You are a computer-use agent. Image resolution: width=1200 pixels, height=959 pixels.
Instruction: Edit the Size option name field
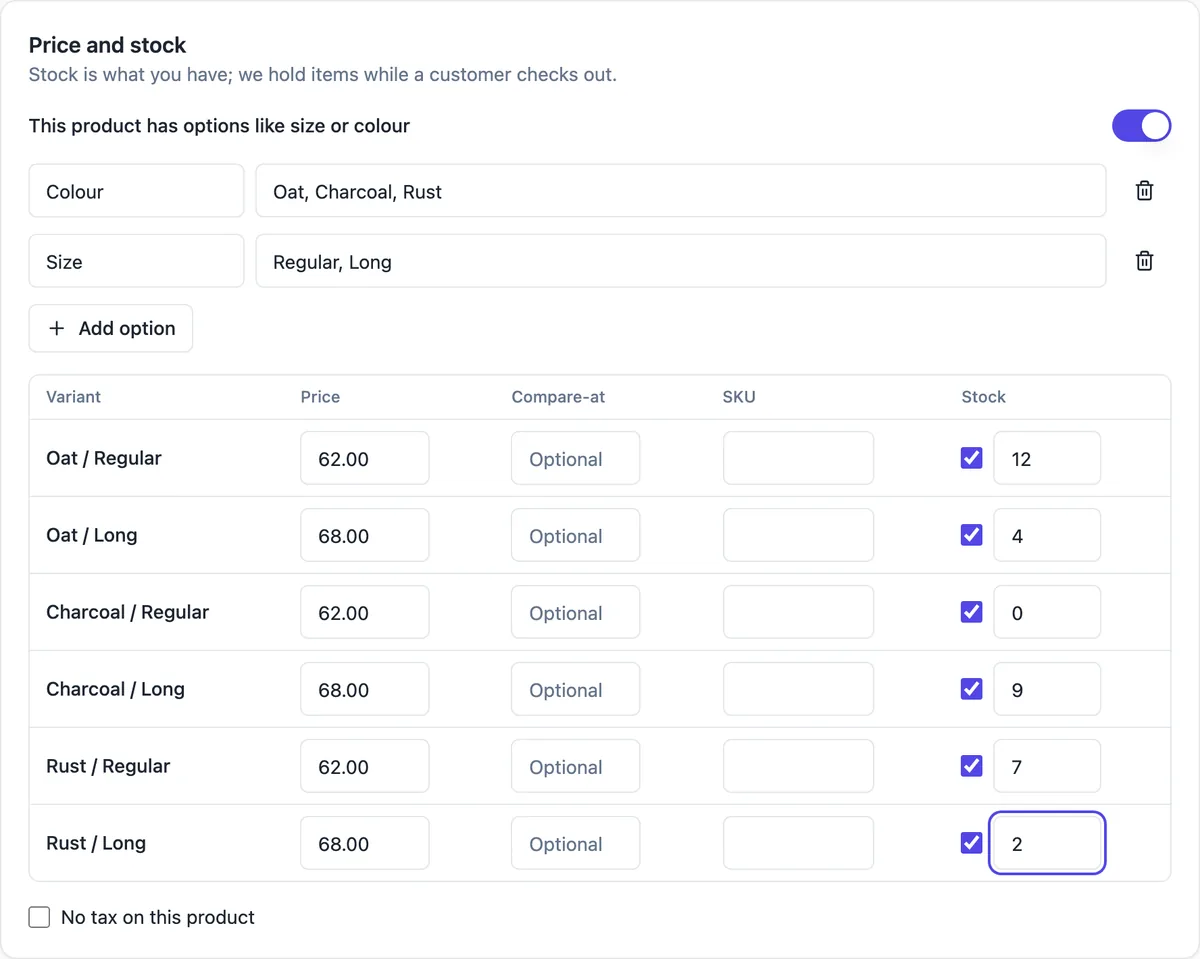click(136, 261)
